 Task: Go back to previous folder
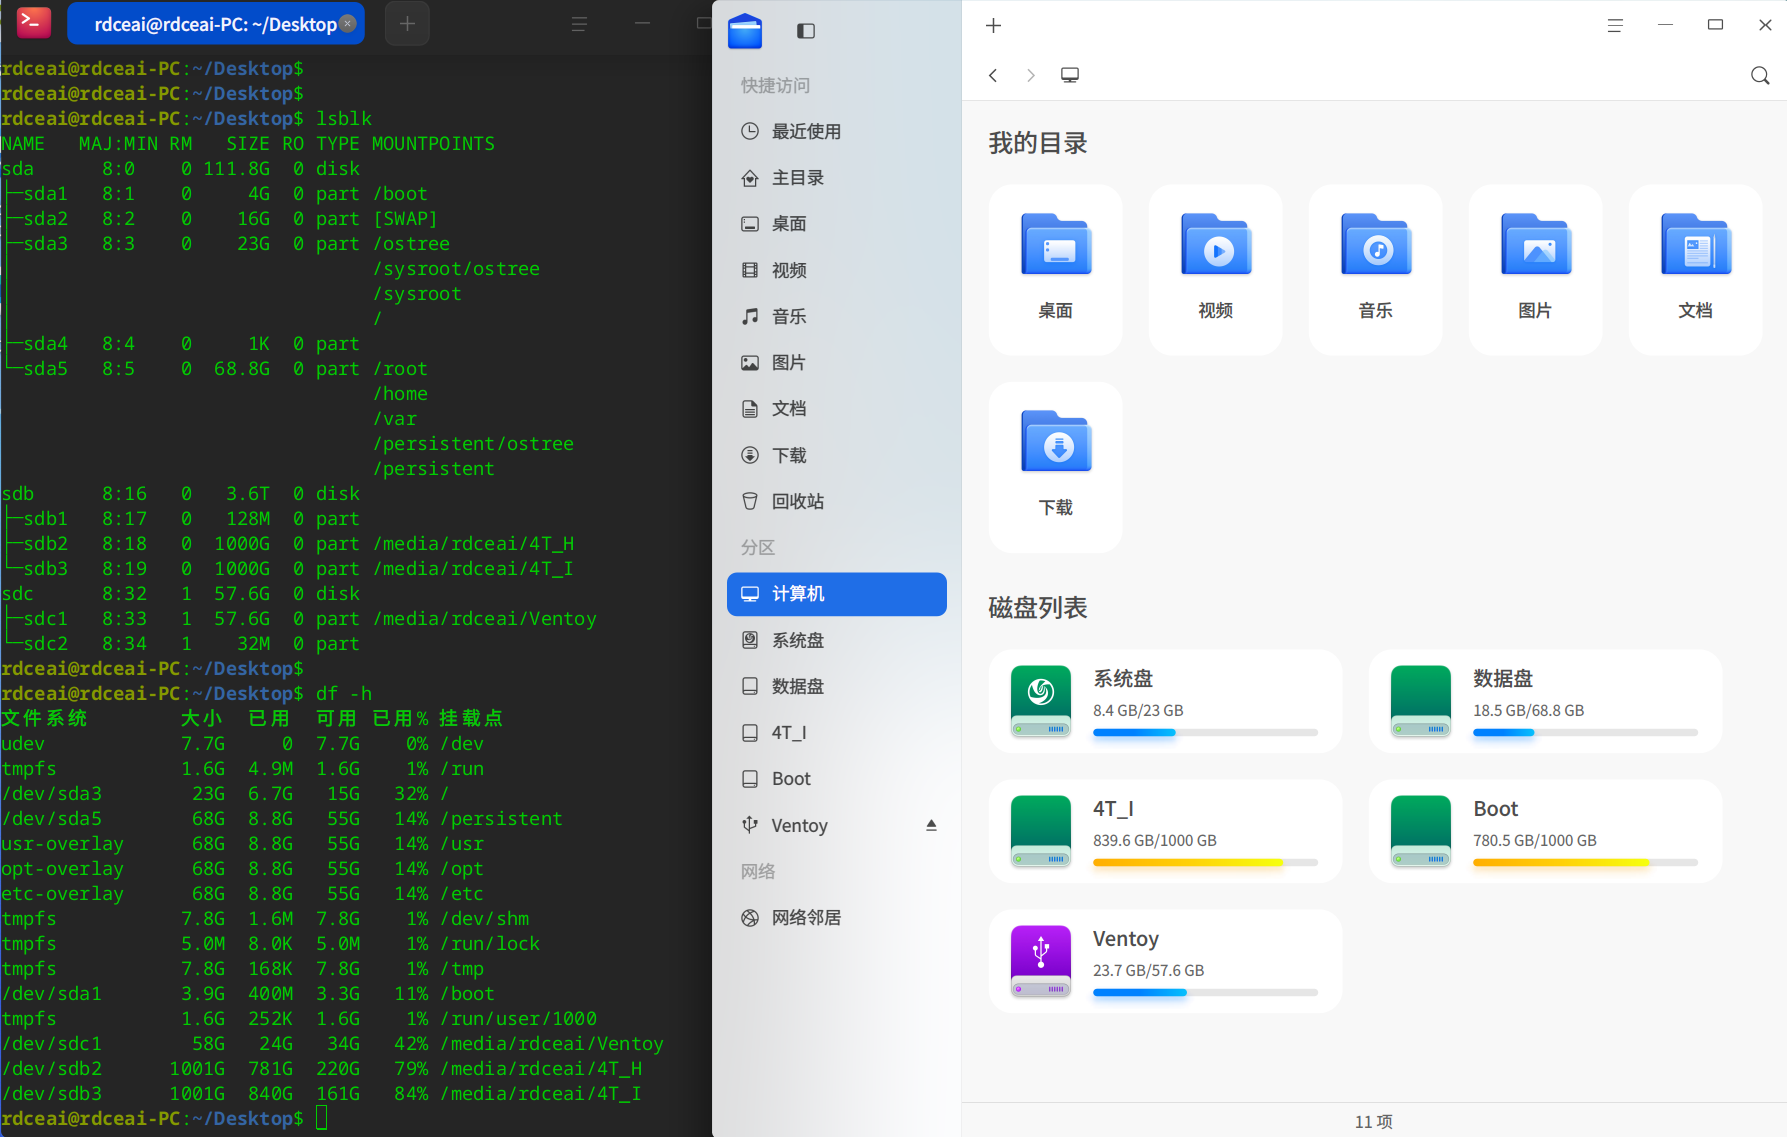tap(993, 75)
